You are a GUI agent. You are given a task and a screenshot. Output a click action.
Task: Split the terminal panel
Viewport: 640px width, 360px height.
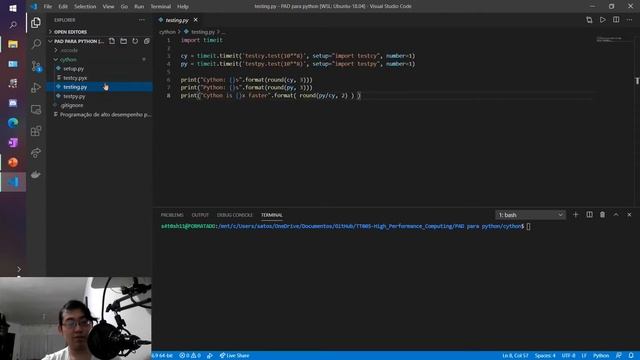pos(589,215)
